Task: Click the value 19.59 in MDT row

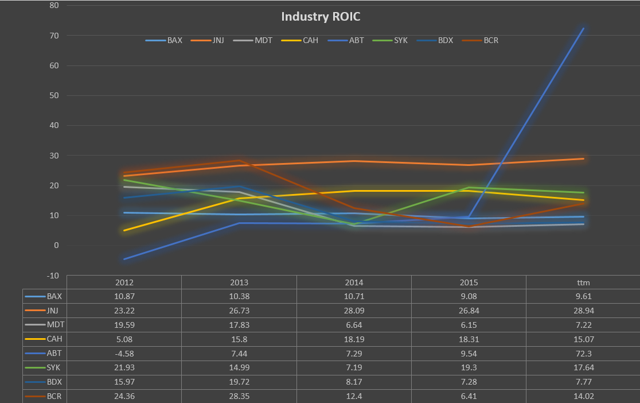Action: 124,325
